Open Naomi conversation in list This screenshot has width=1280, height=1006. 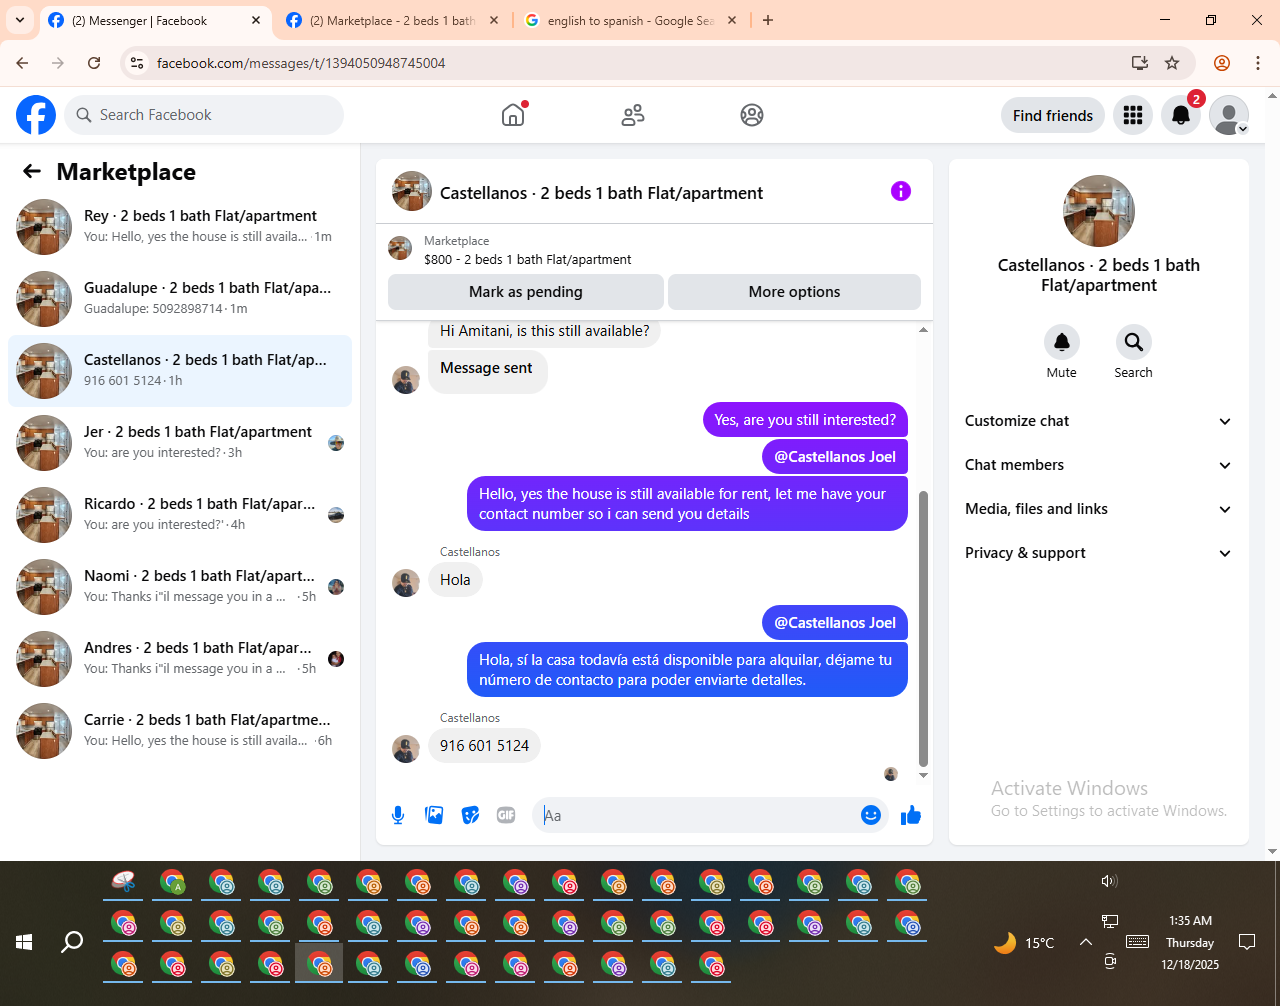coord(180,587)
